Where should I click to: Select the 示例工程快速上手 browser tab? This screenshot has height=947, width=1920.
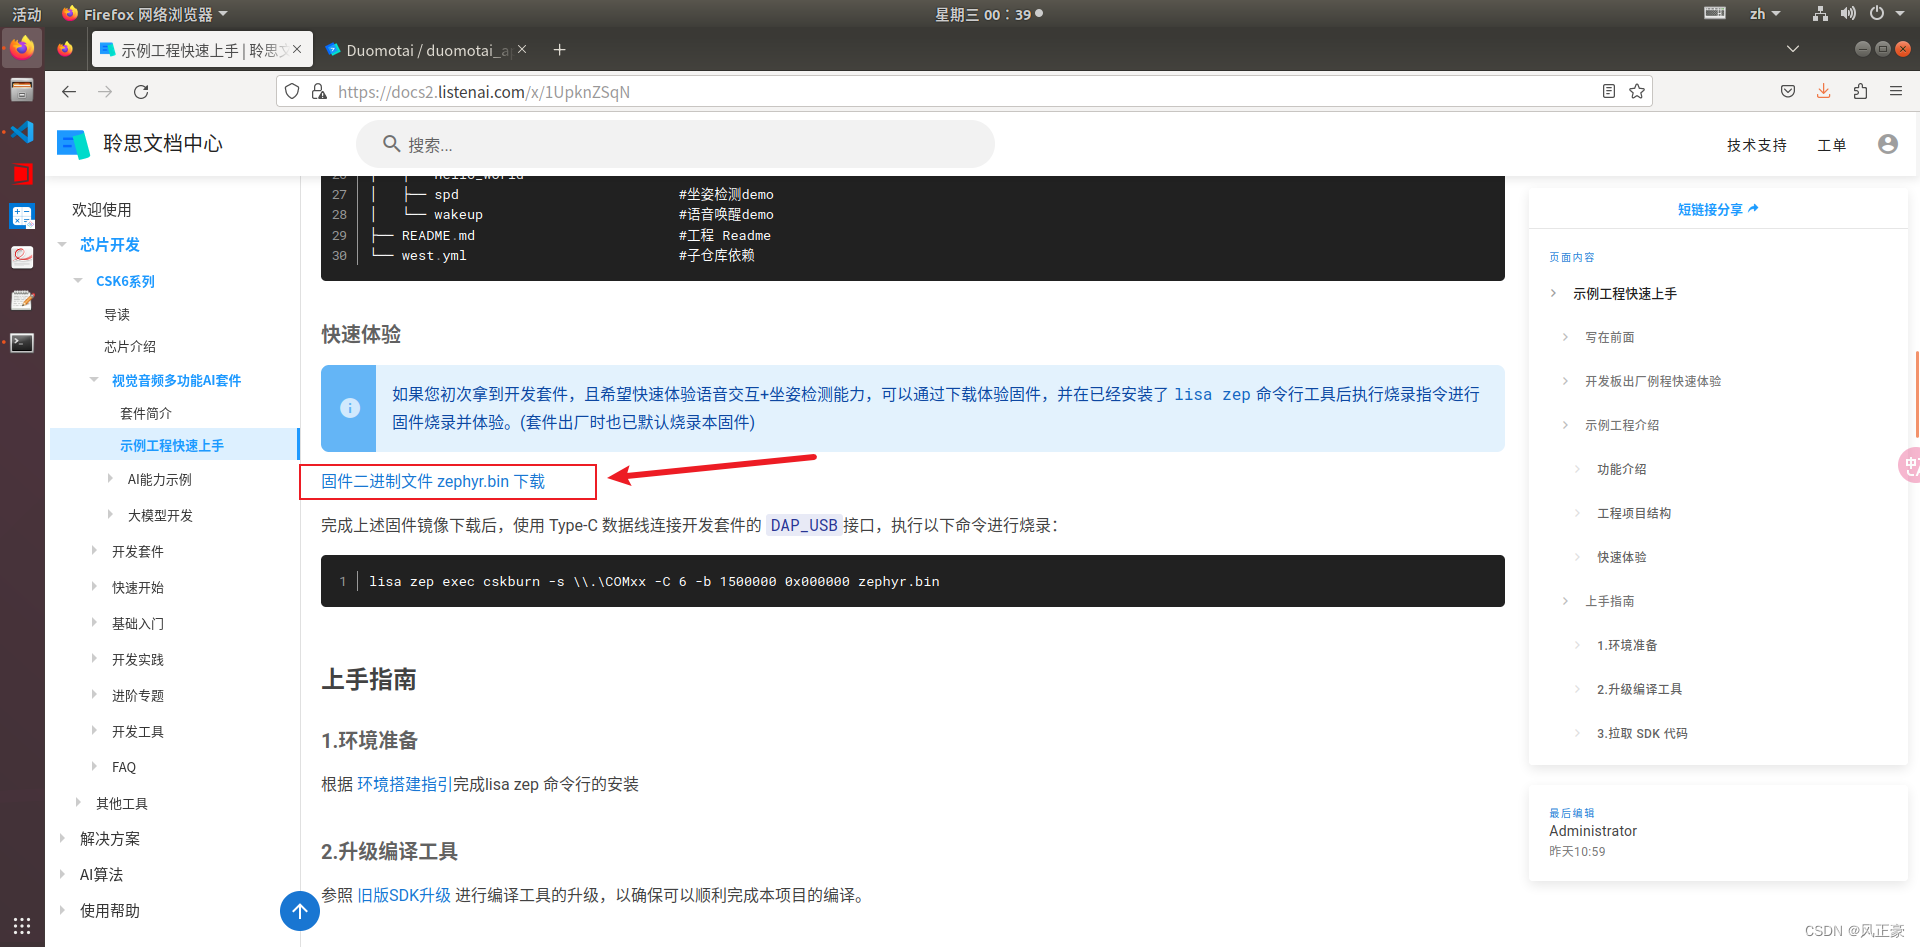click(x=201, y=49)
